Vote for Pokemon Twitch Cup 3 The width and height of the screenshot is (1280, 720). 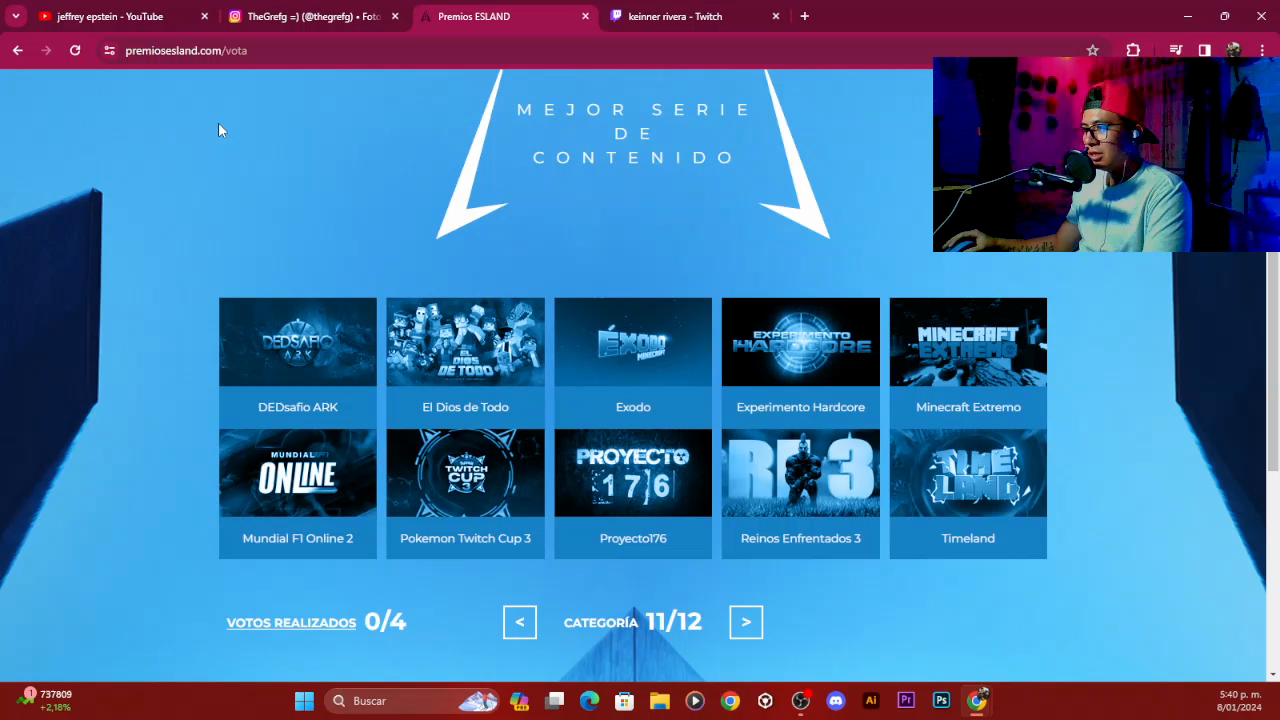click(x=466, y=494)
